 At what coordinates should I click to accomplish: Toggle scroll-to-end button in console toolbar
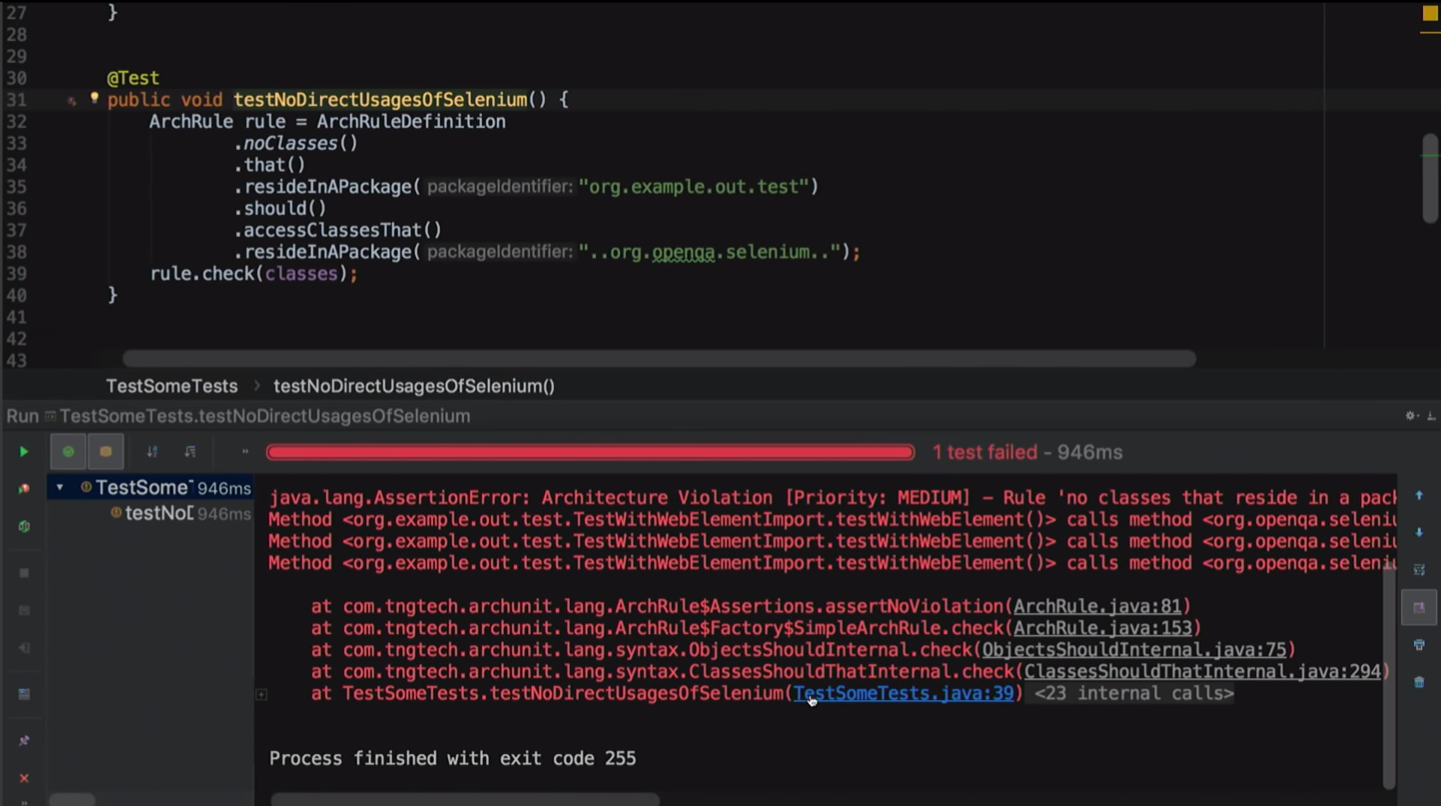tap(1419, 607)
